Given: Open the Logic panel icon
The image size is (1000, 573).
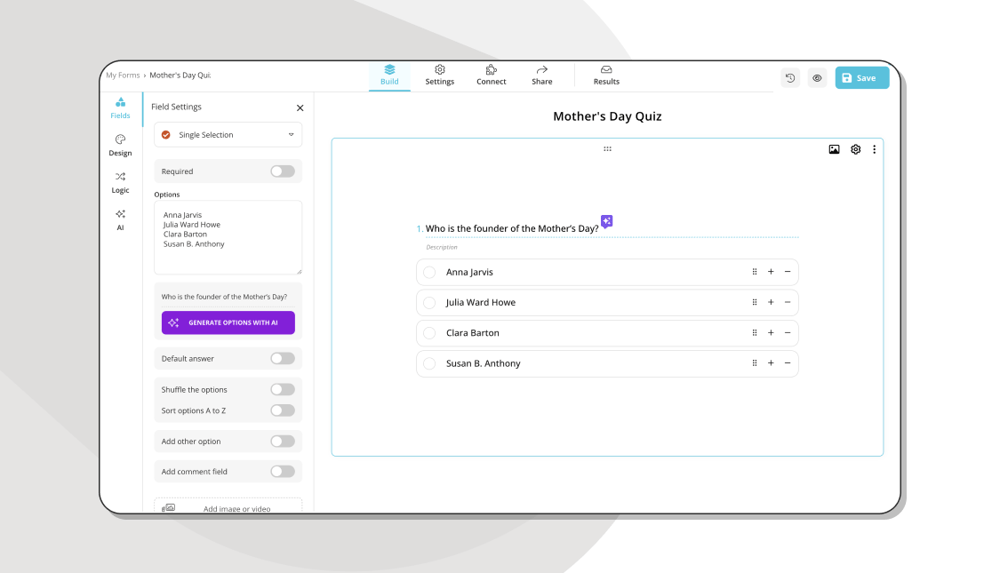Looking at the screenshot, I should point(120,182).
